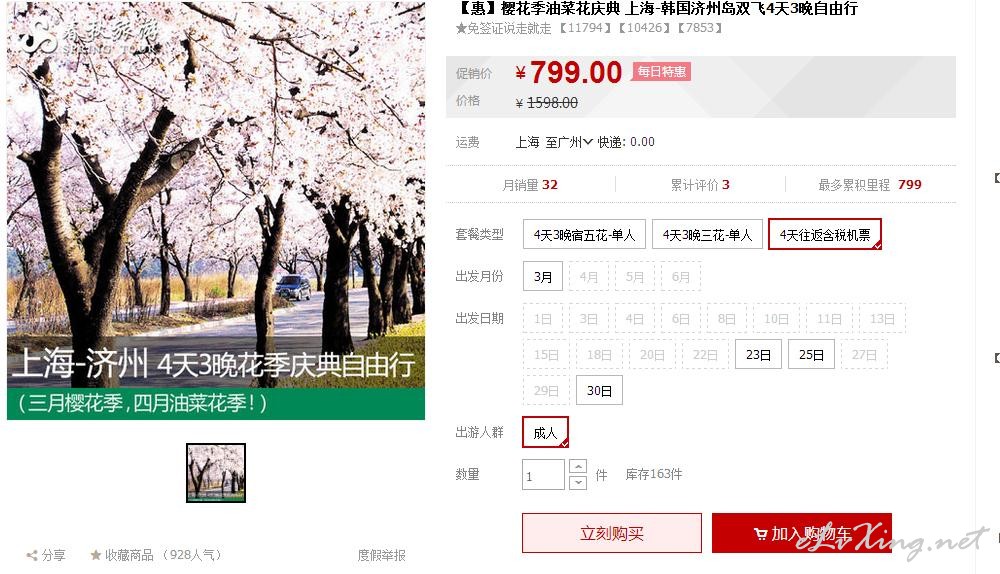Viewport: 1000px width, 574px height.
Task: Click the cart icon on 加入购物车 button
Action: (x=760, y=534)
